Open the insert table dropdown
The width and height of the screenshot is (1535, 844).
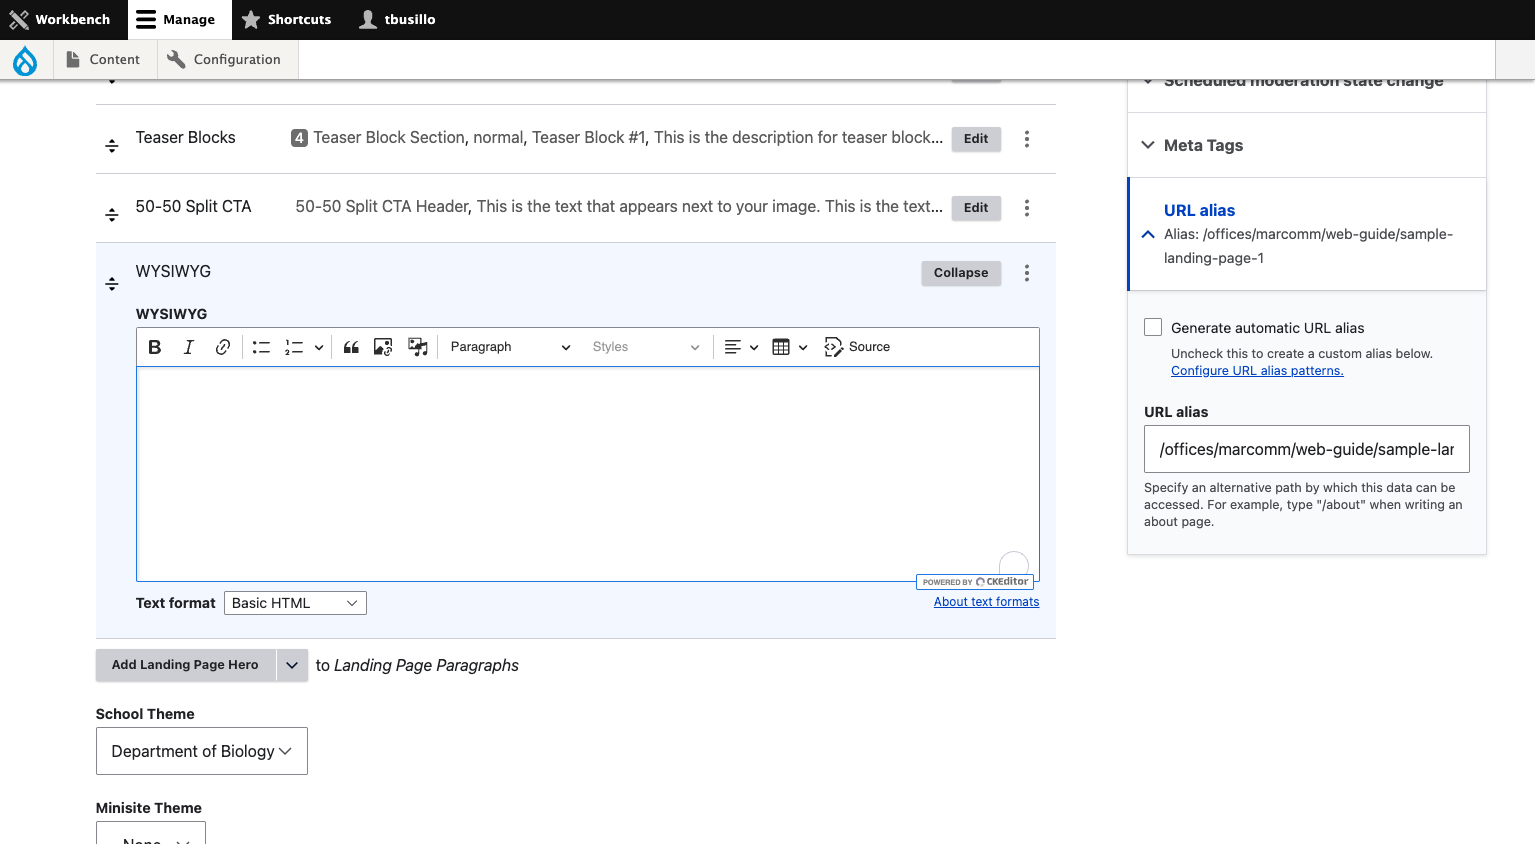point(790,347)
